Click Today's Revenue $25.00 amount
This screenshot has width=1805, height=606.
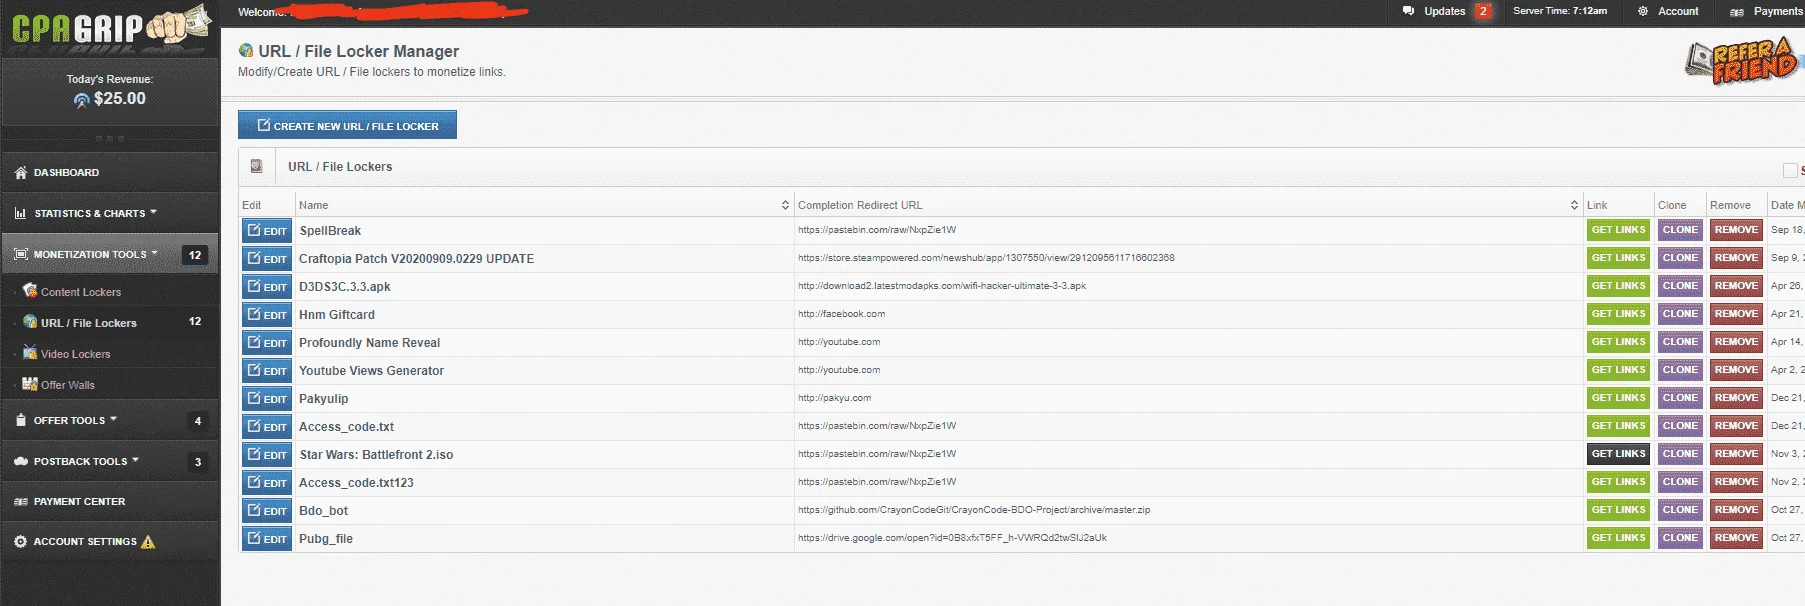pos(120,99)
